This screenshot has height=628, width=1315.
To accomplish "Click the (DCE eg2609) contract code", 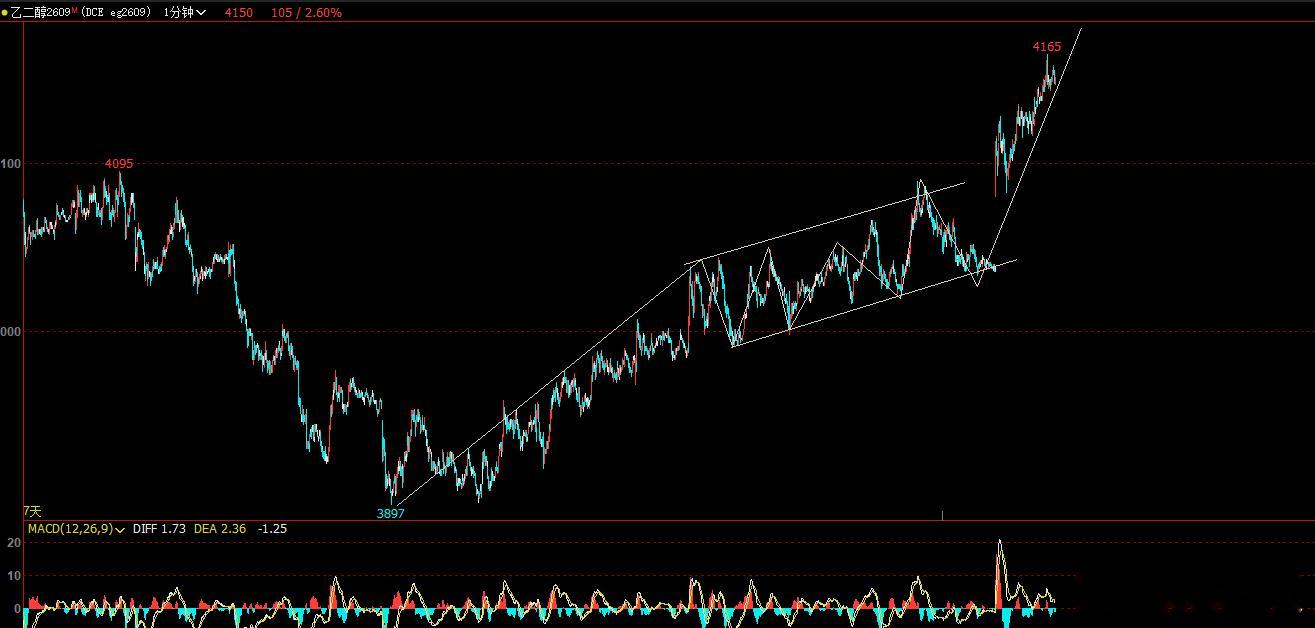I will point(117,12).
